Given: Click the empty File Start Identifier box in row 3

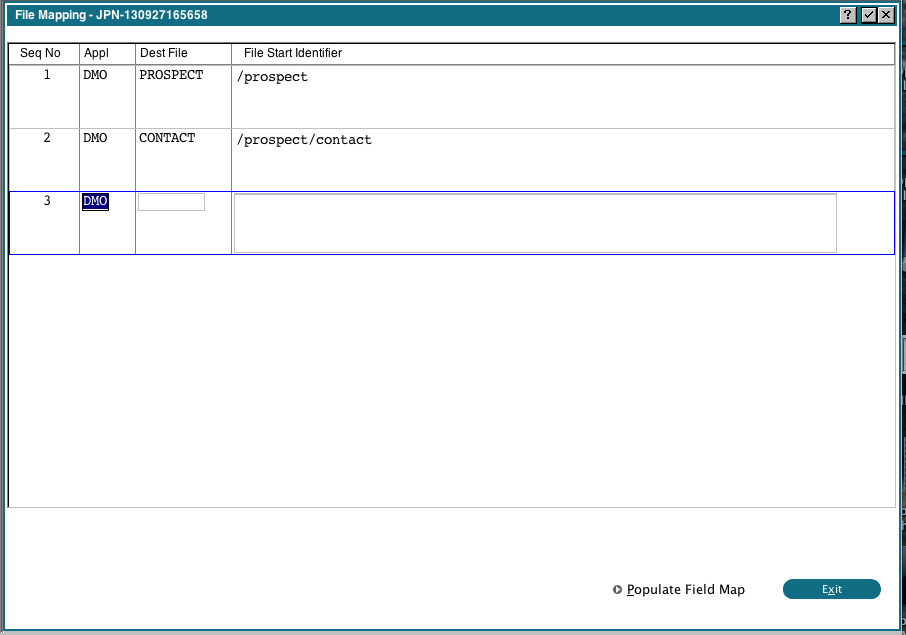Looking at the screenshot, I should point(534,222).
